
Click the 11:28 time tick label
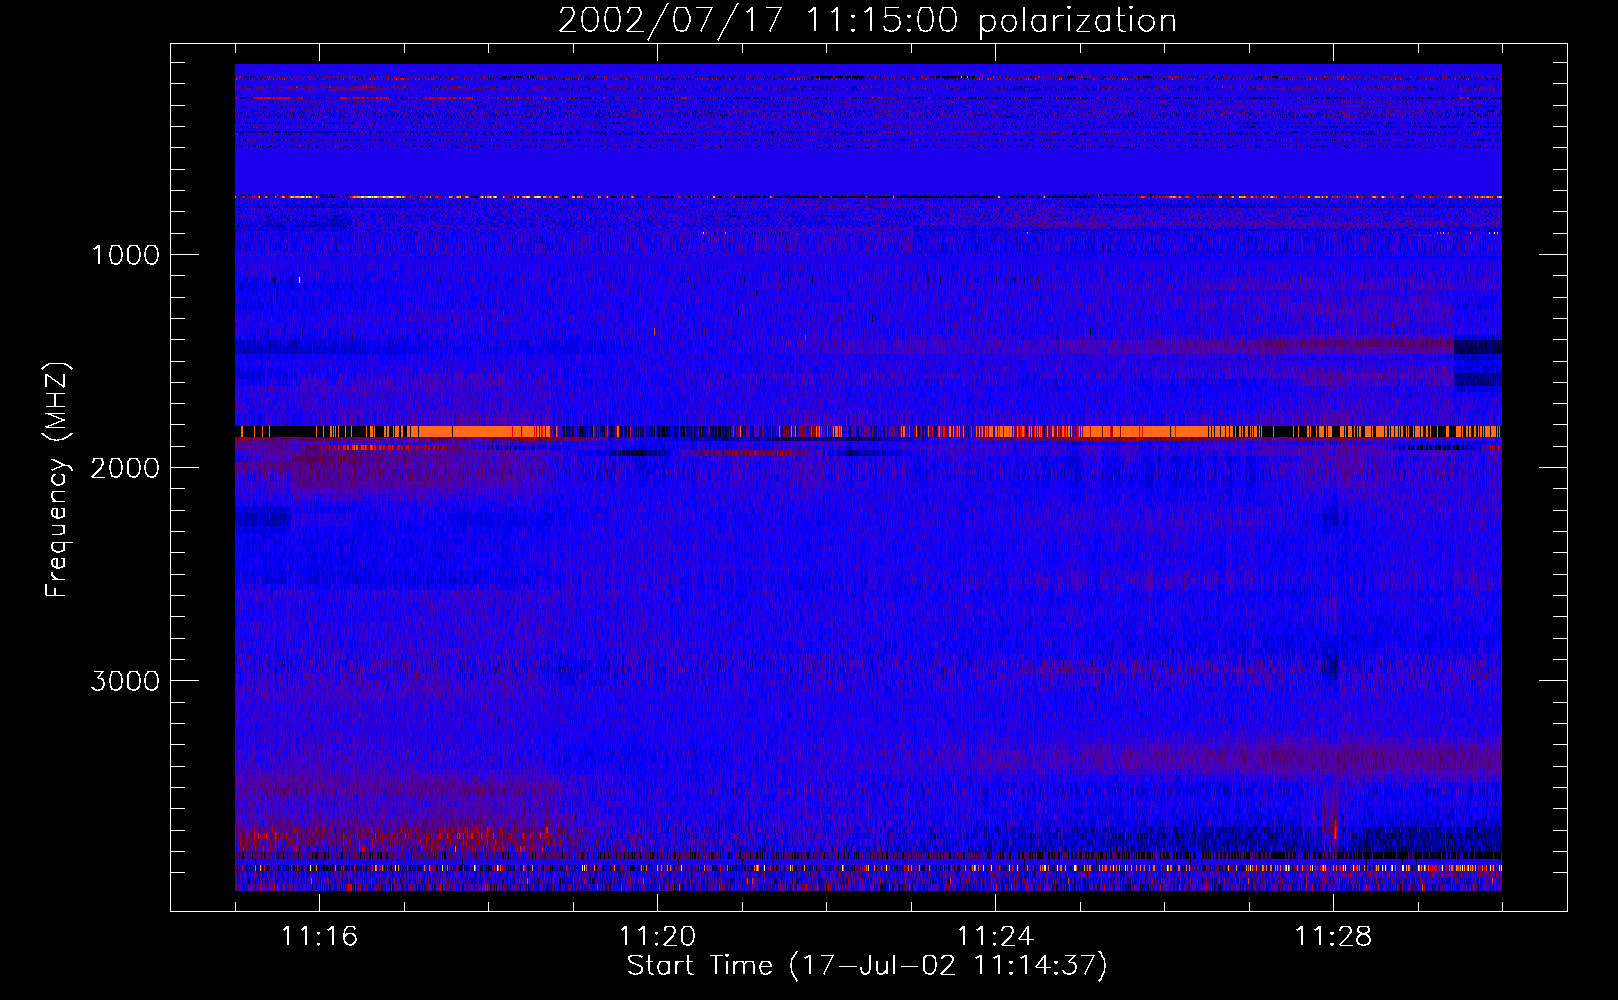(x=1333, y=936)
